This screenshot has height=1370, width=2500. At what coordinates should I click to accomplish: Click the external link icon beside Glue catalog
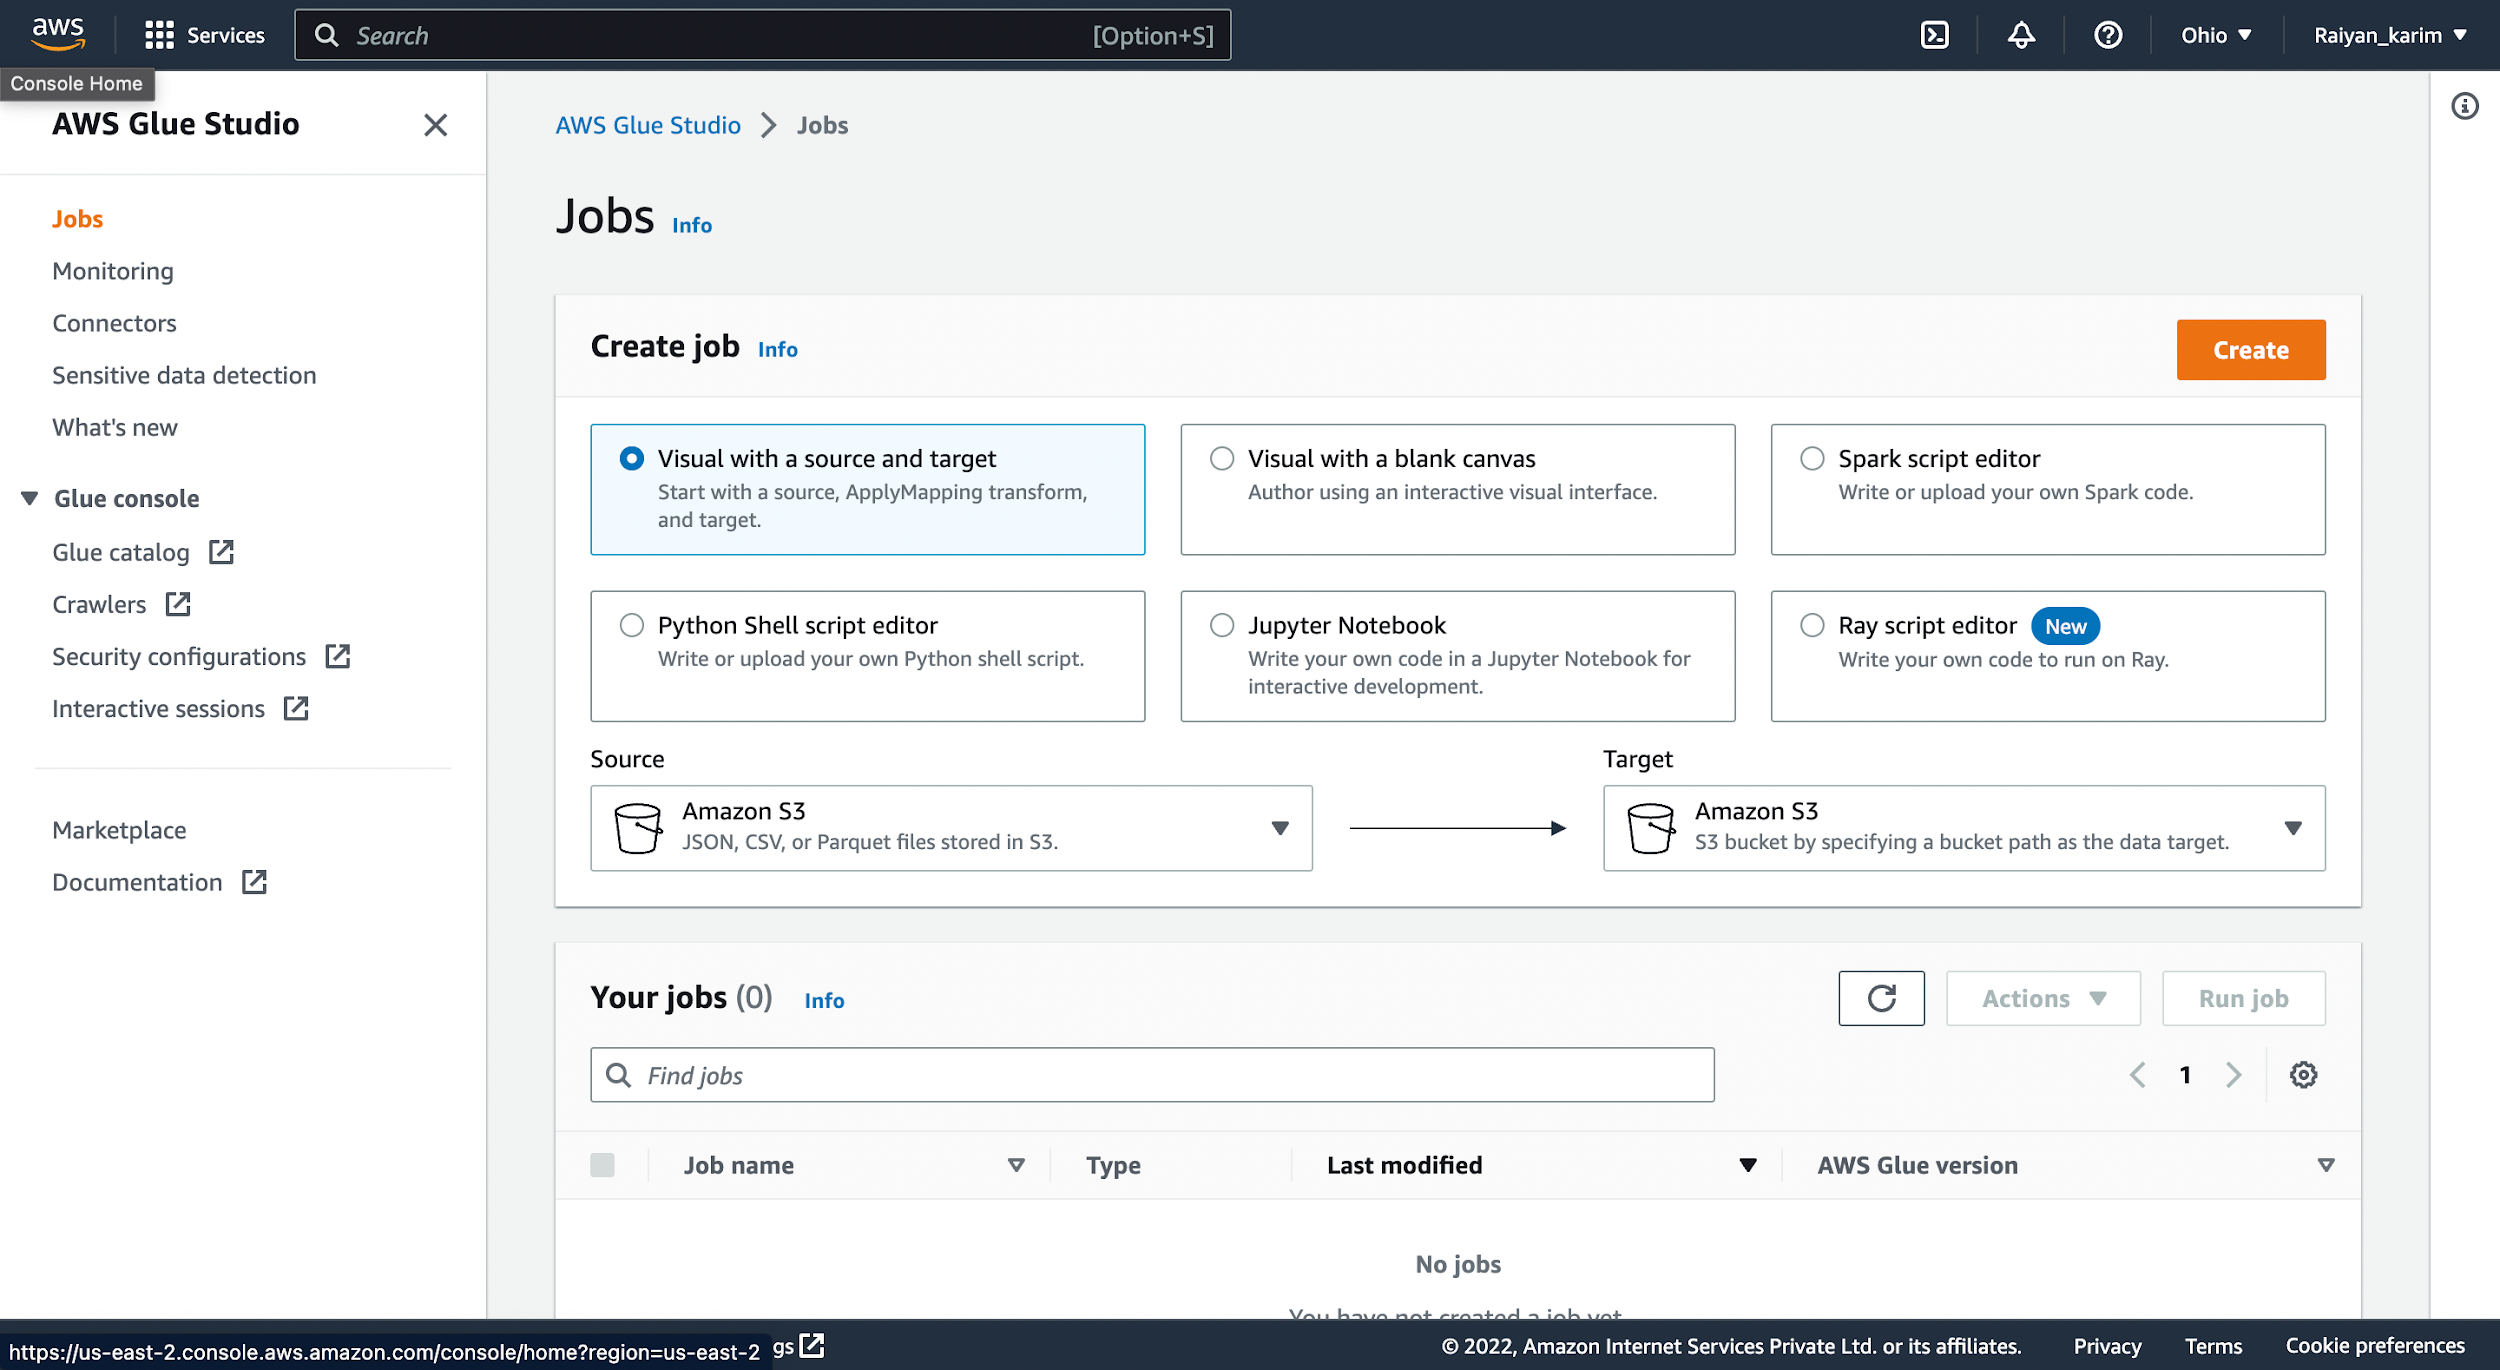(x=221, y=552)
